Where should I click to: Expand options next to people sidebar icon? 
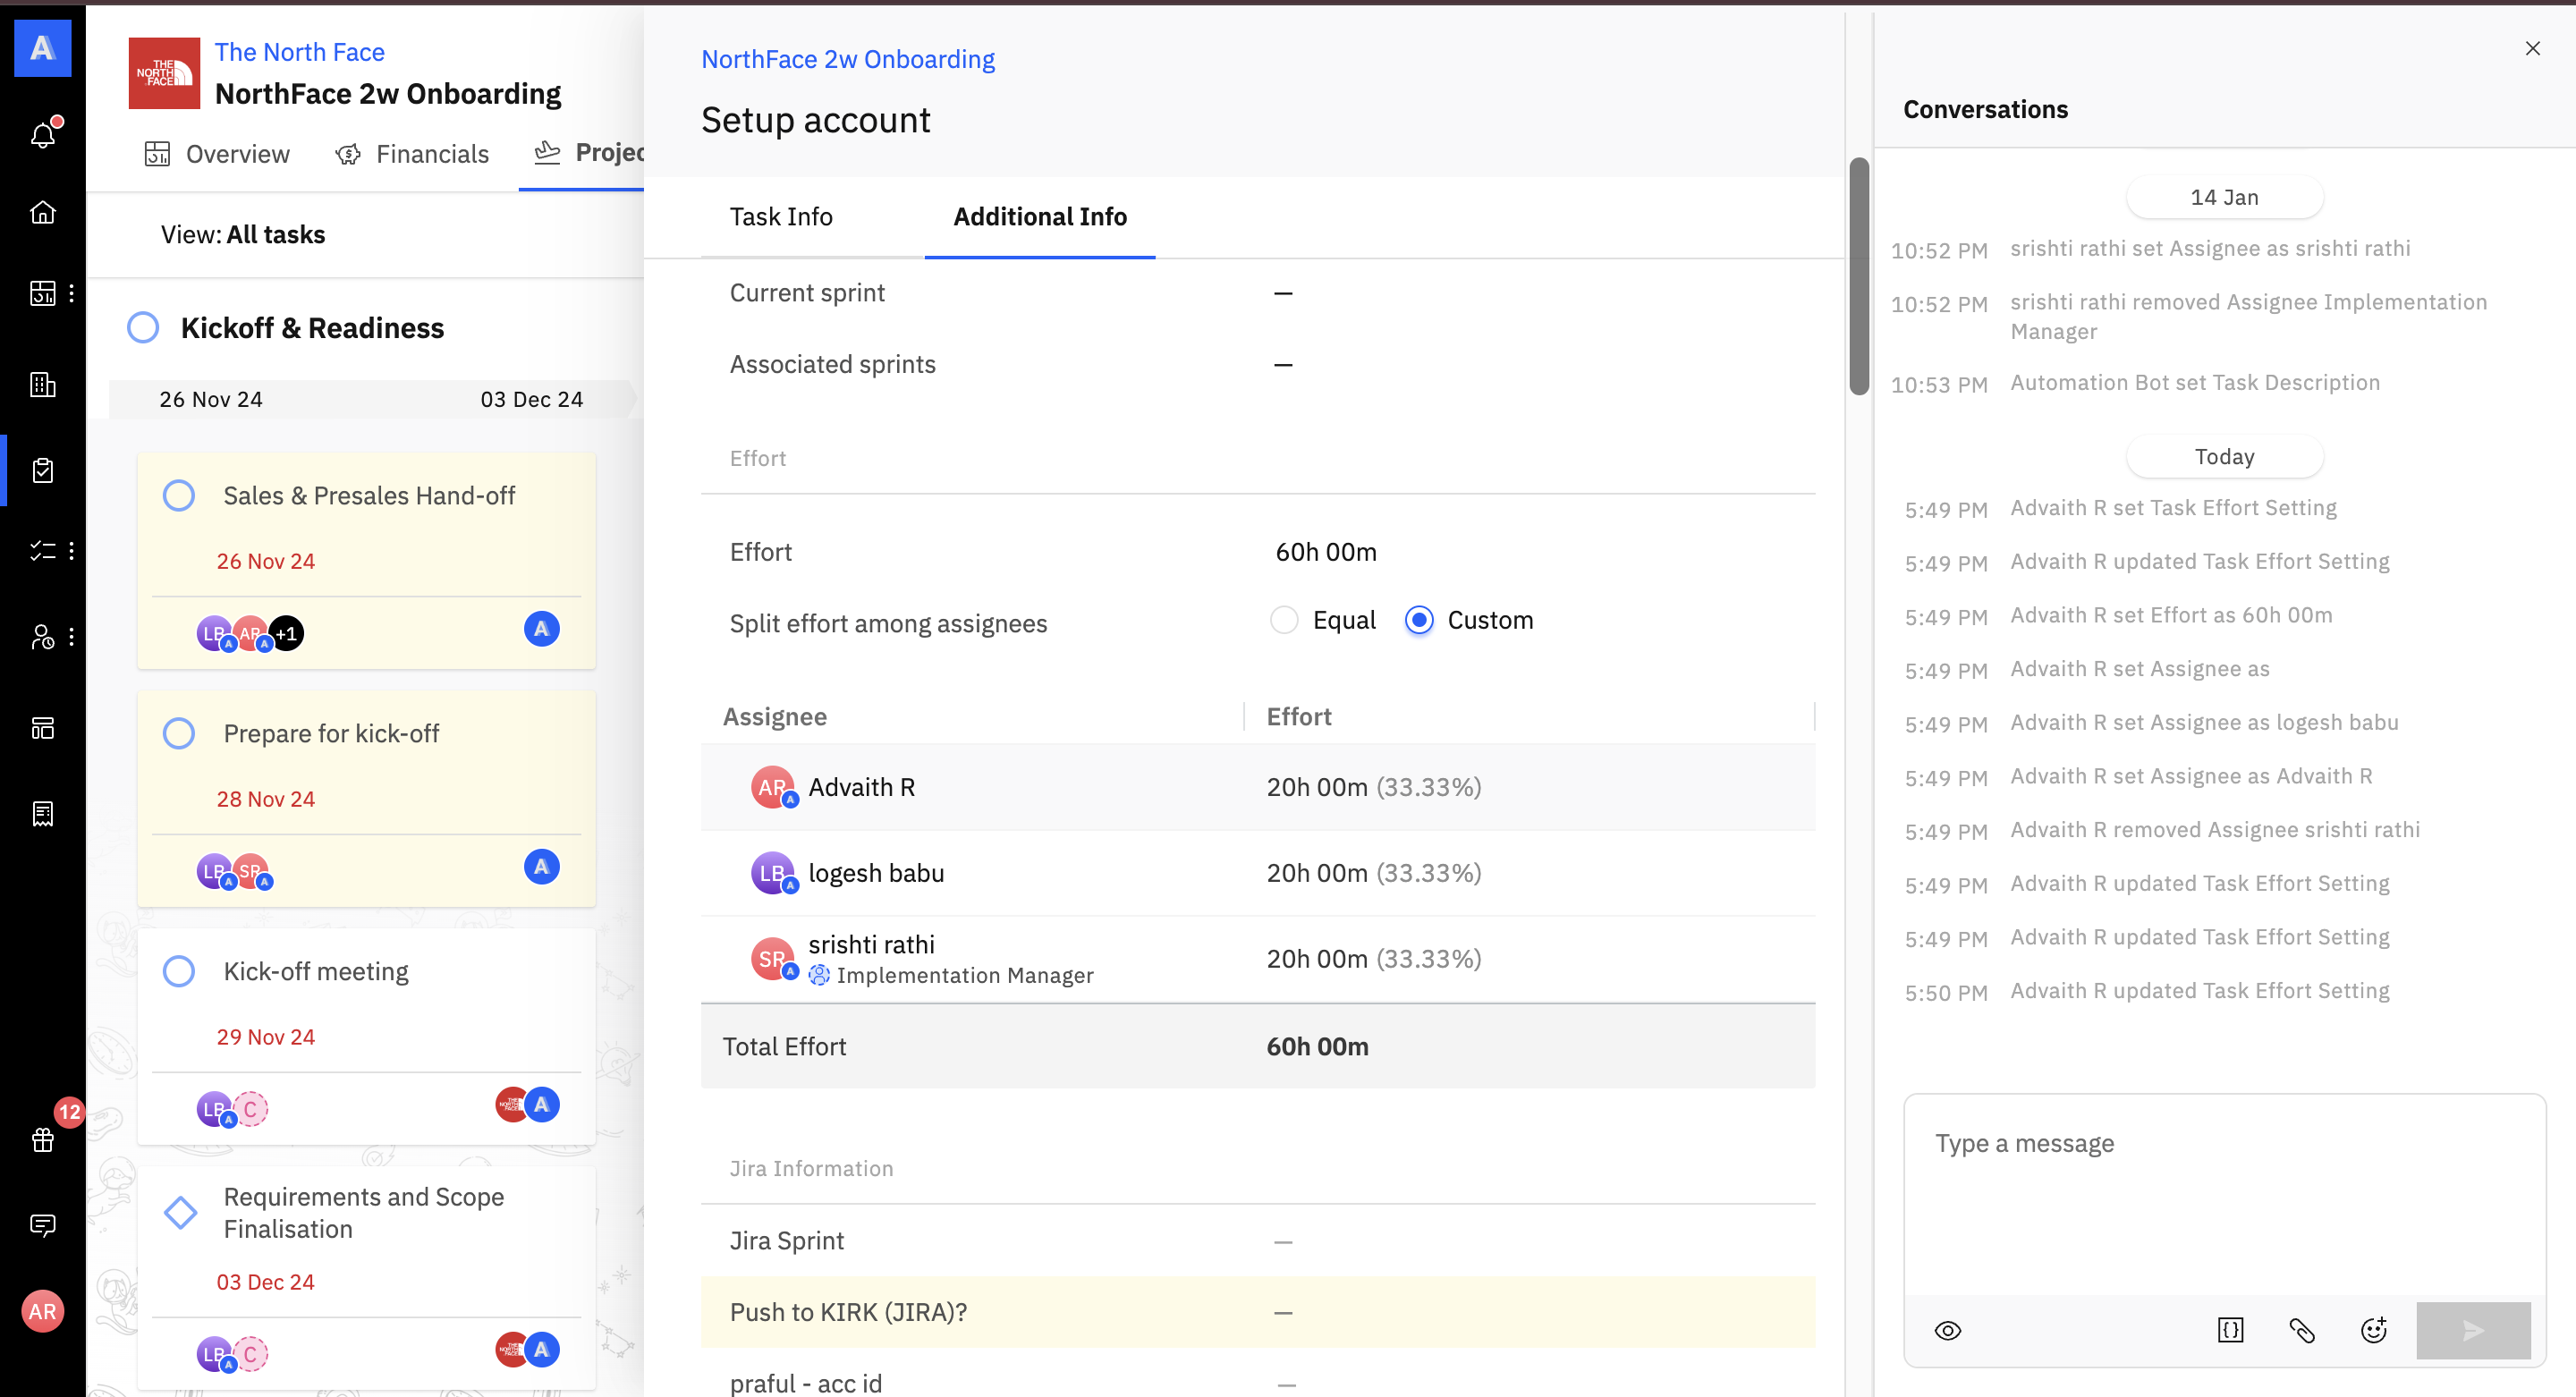[71, 637]
